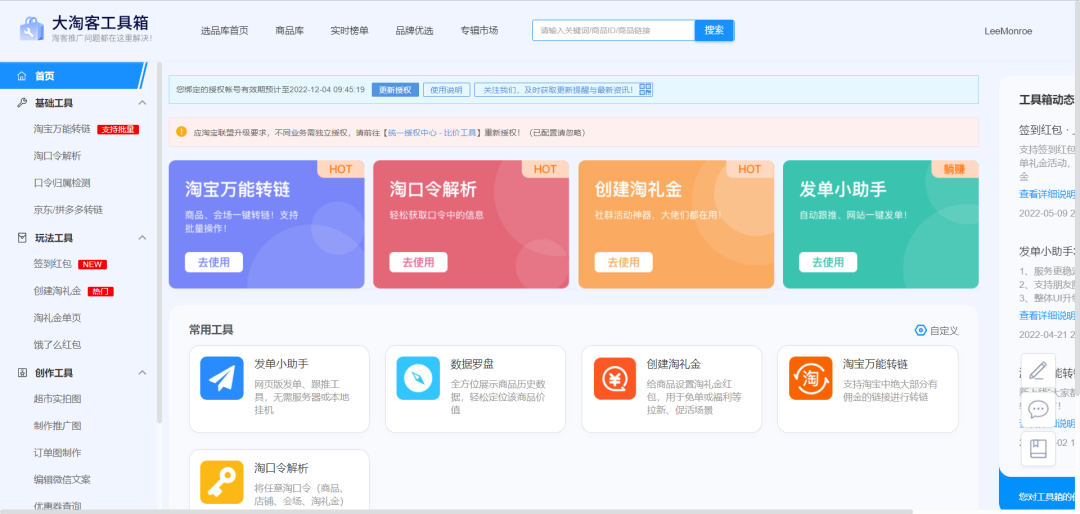Open 编辑微信文案 in sidebar
Screen dimensions: 1080x514
pyautogui.click(x=62, y=480)
